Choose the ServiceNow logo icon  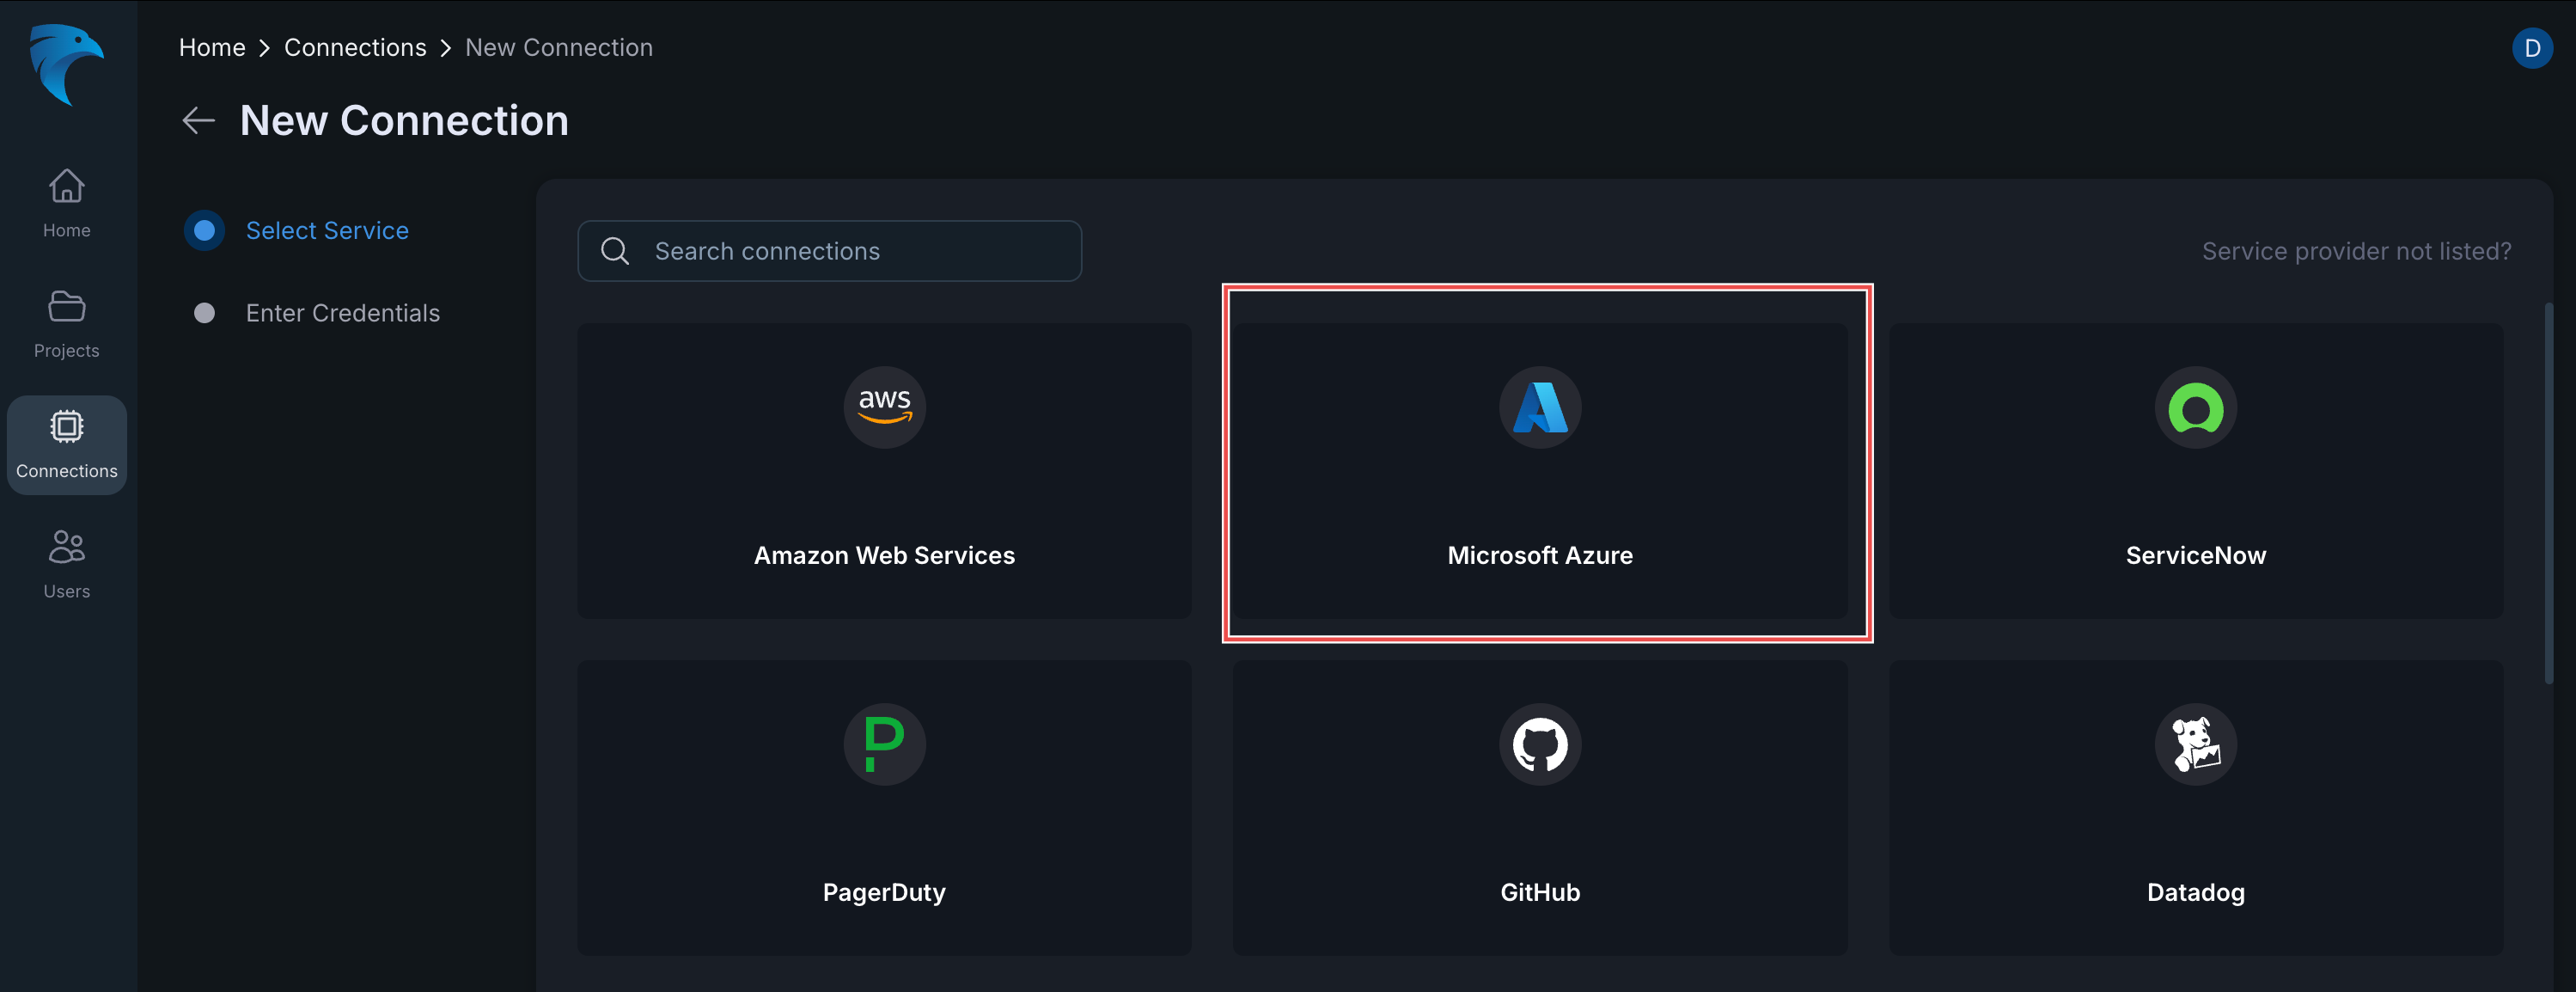click(x=2195, y=407)
